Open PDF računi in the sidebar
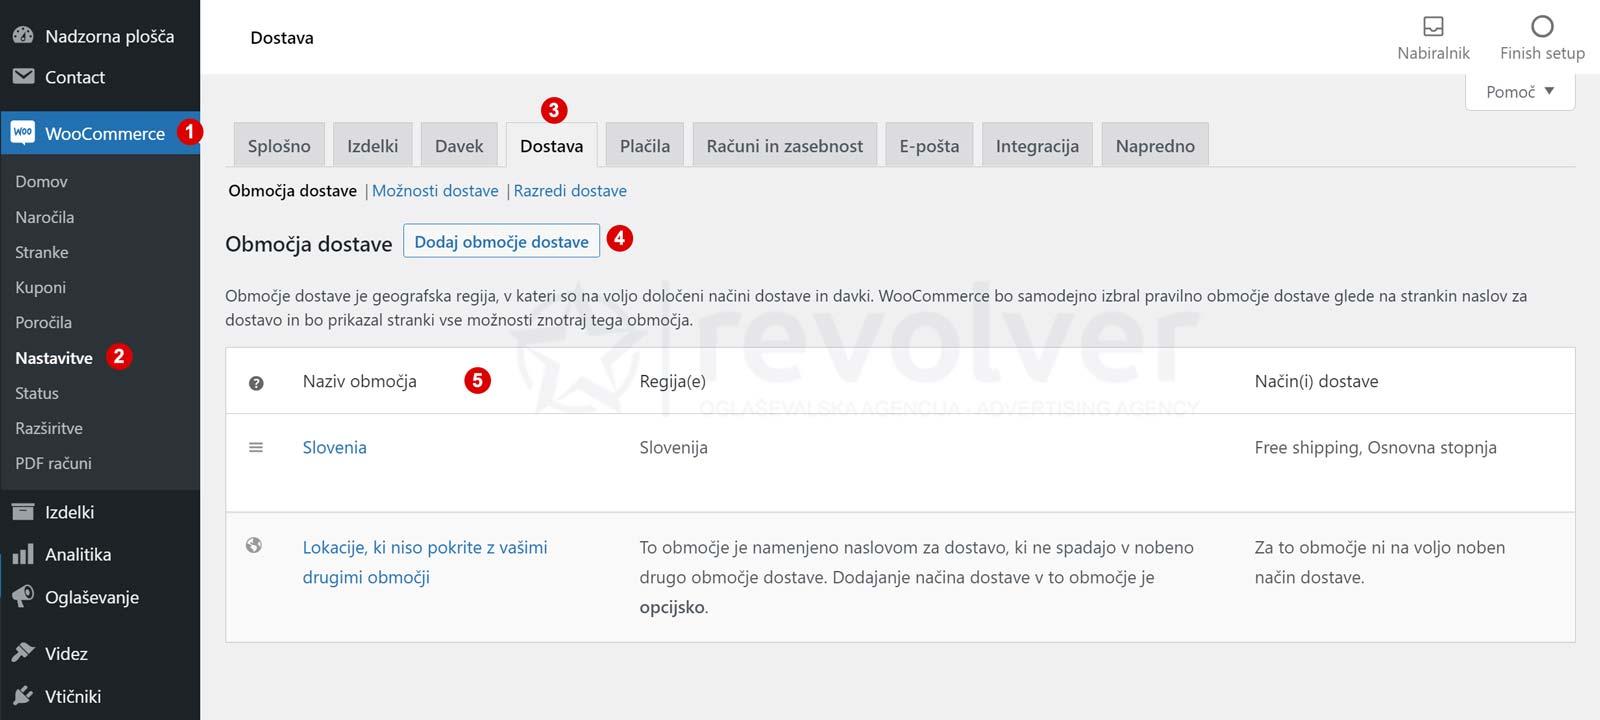This screenshot has width=1600, height=720. click(53, 463)
